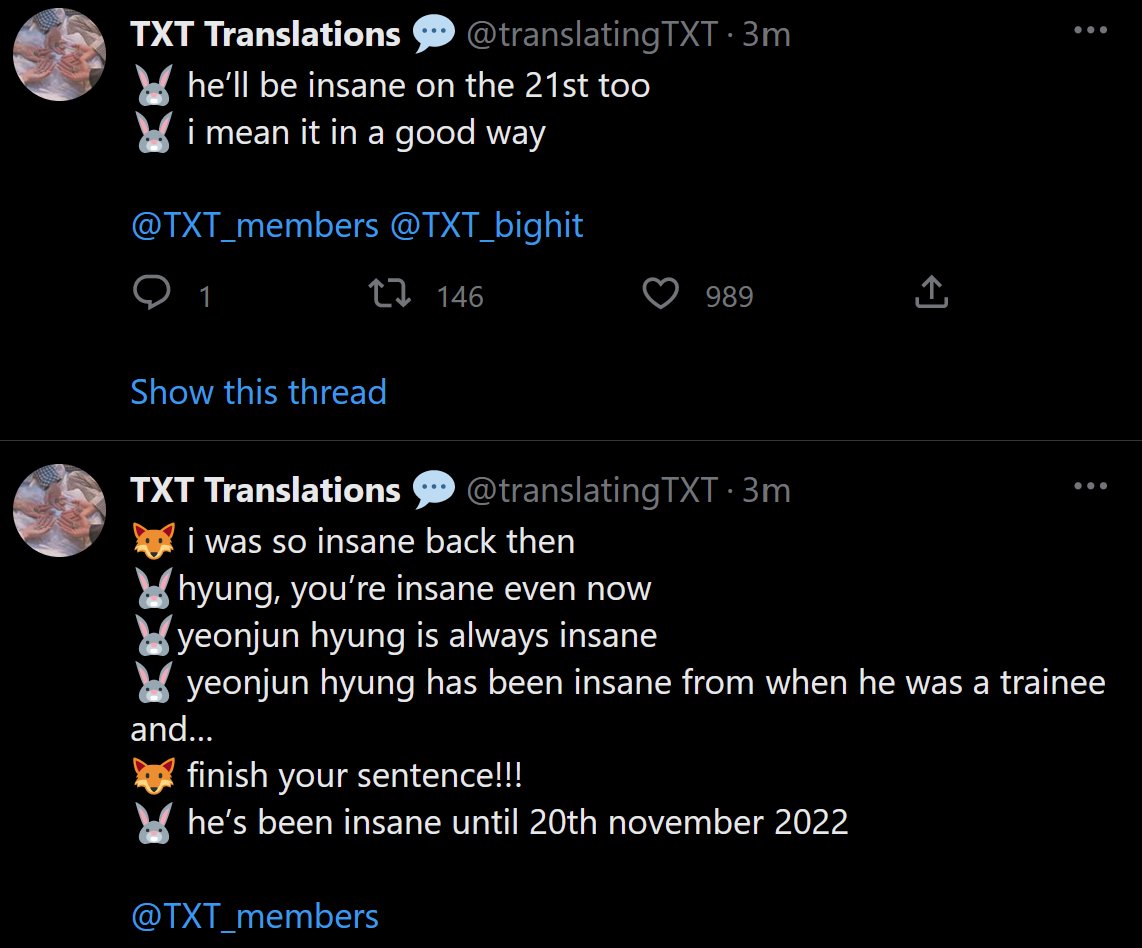
Task: Like the first tweet with heart icon
Action: pyautogui.click(x=661, y=293)
